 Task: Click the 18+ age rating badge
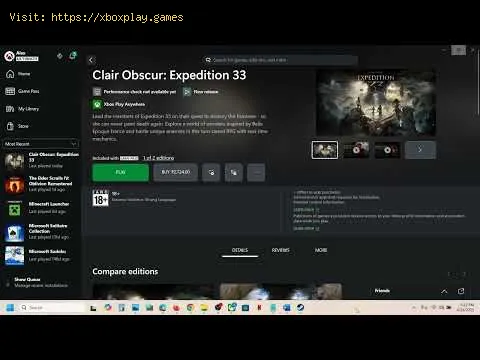point(100,198)
